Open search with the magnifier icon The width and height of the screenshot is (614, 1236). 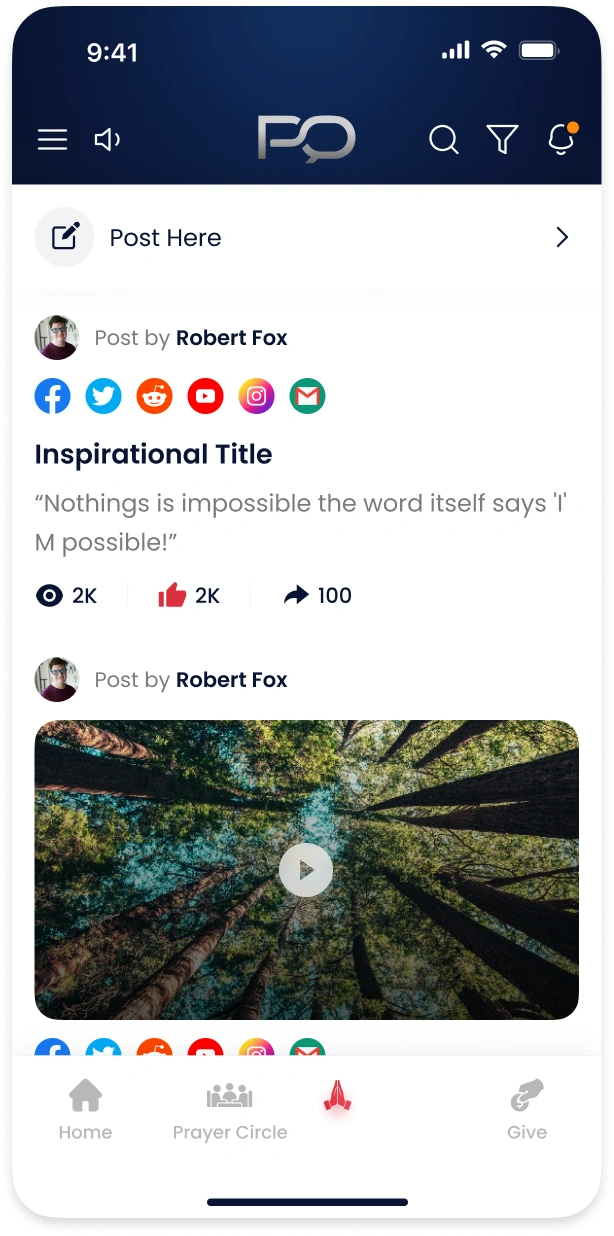(443, 140)
